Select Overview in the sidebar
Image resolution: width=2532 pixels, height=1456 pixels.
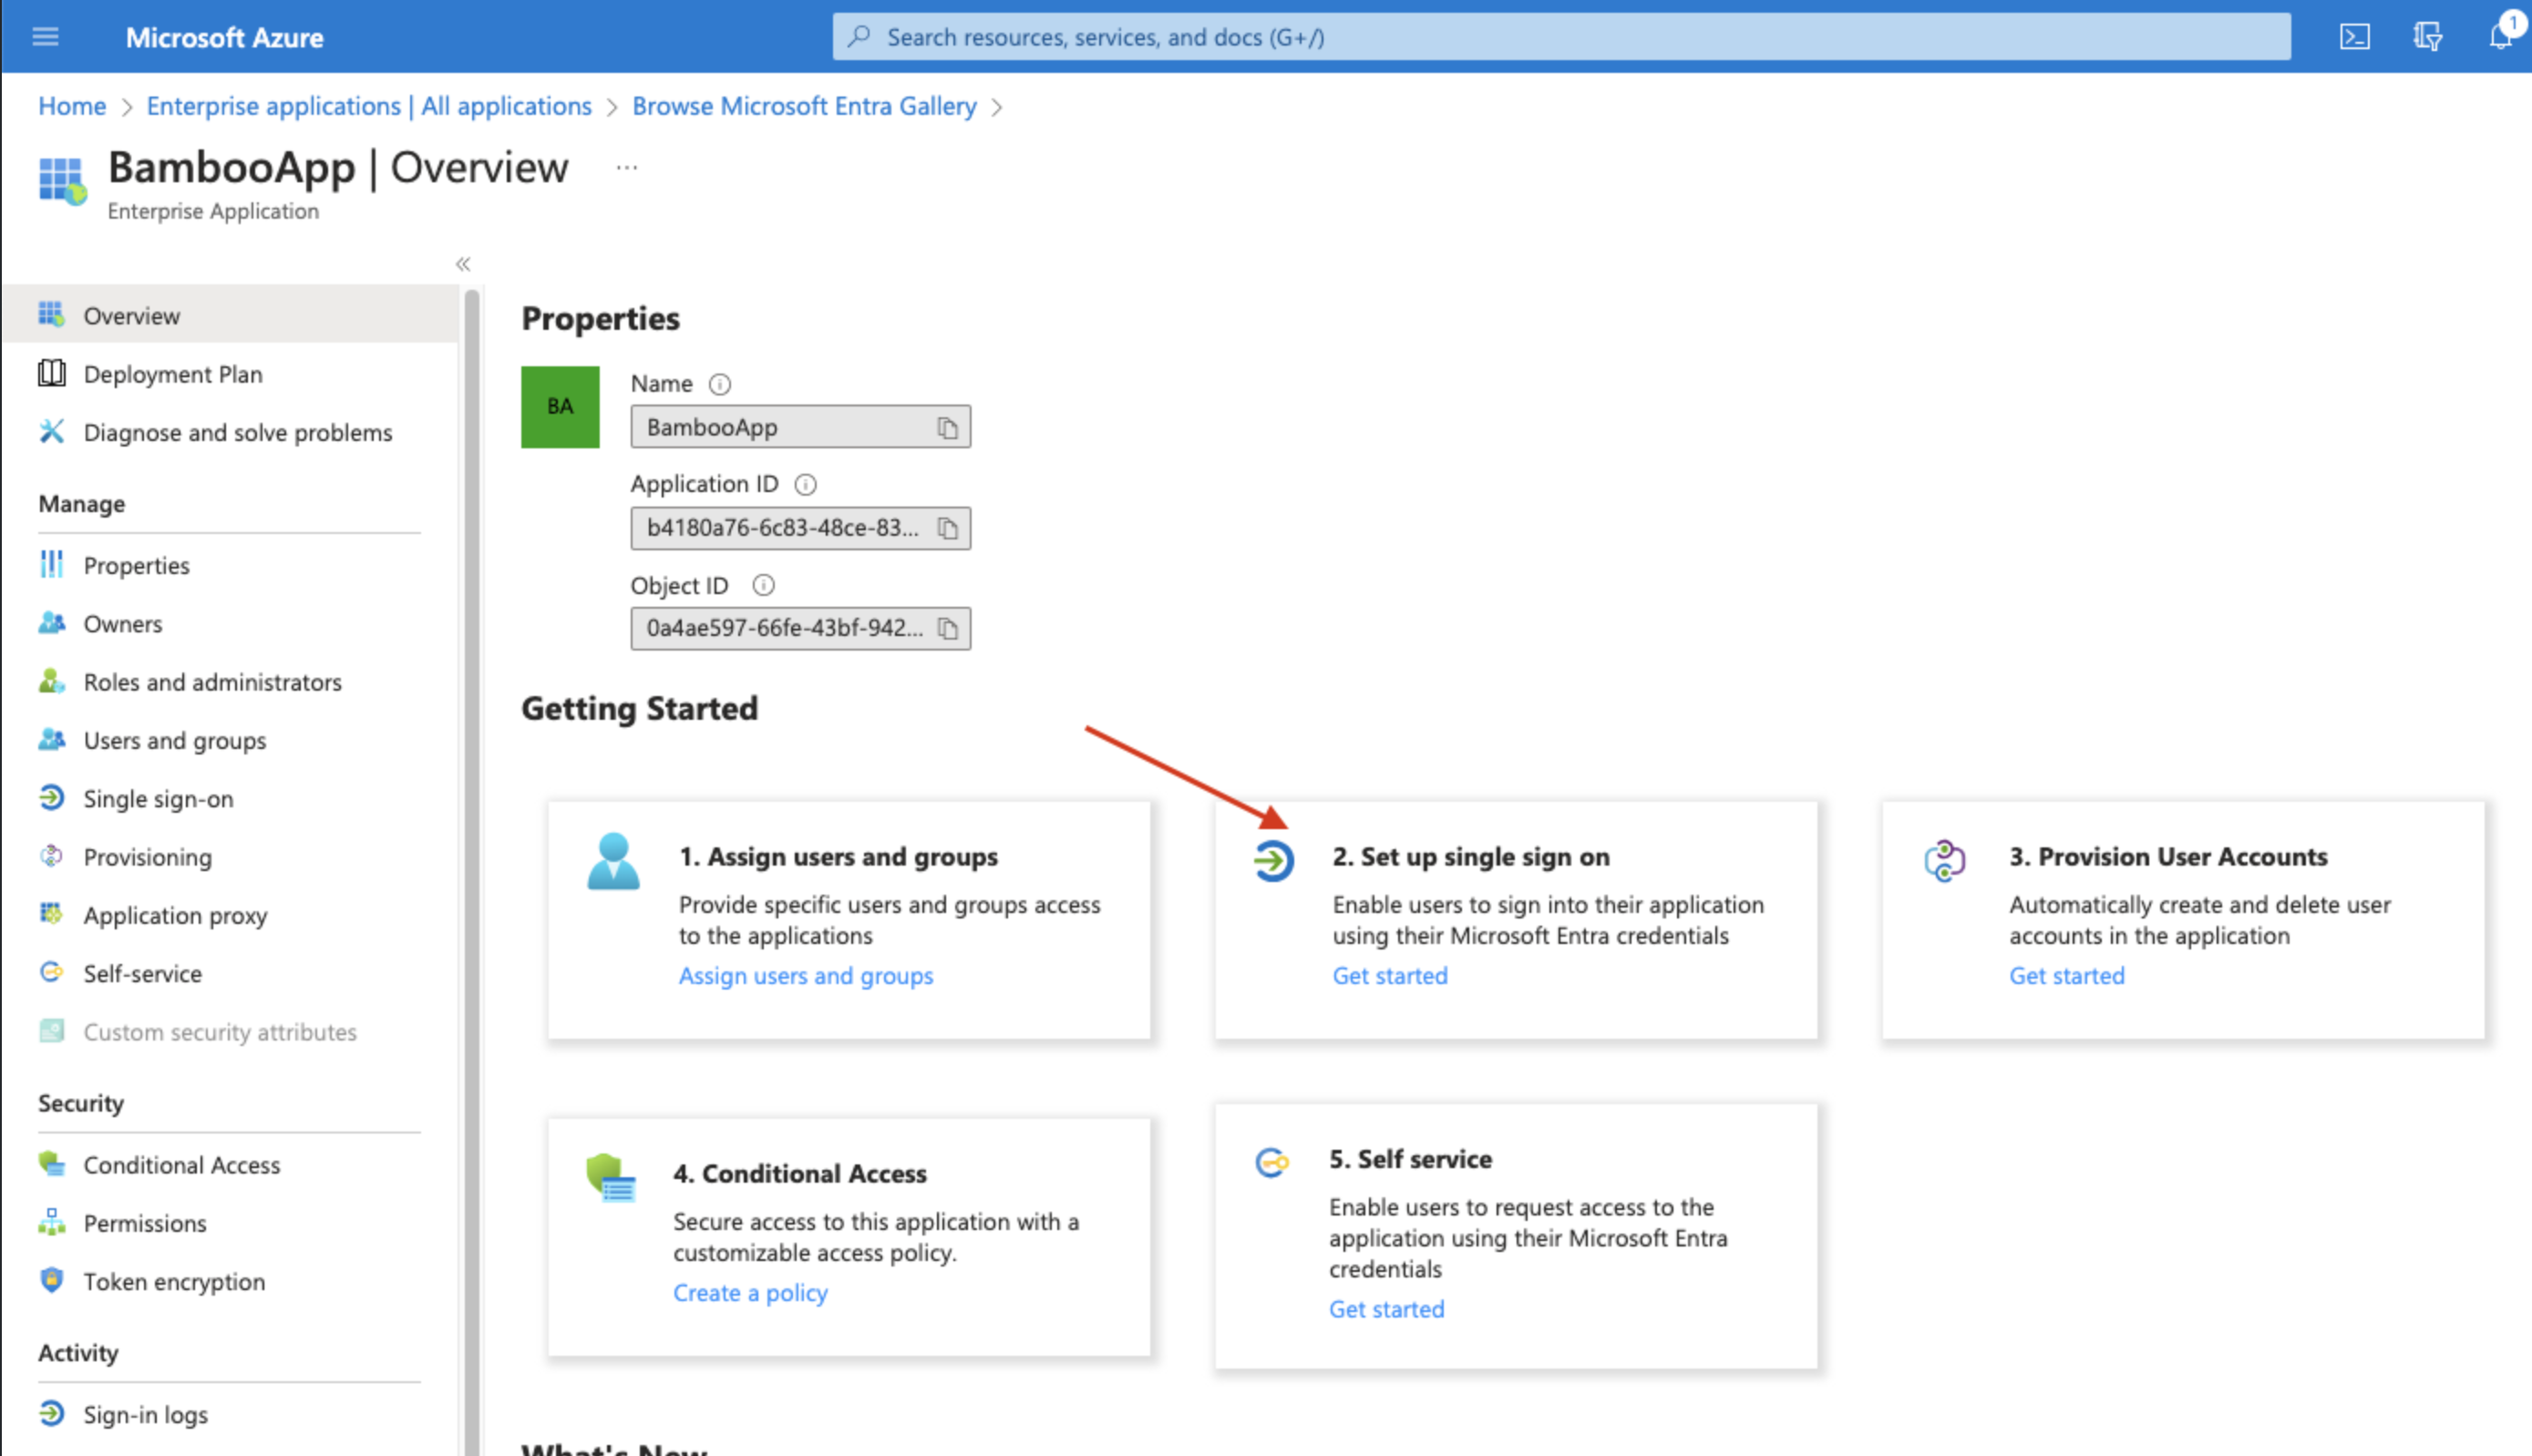[230, 315]
